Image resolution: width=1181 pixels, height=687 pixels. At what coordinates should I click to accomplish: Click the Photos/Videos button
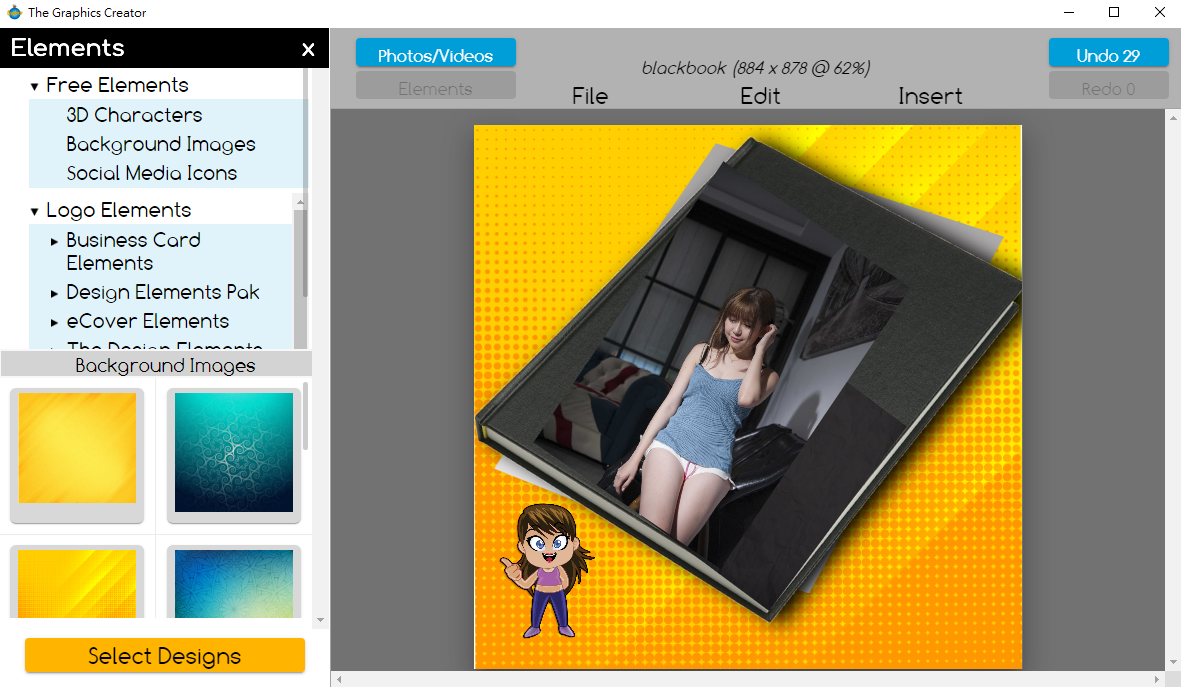pyautogui.click(x=435, y=55)
